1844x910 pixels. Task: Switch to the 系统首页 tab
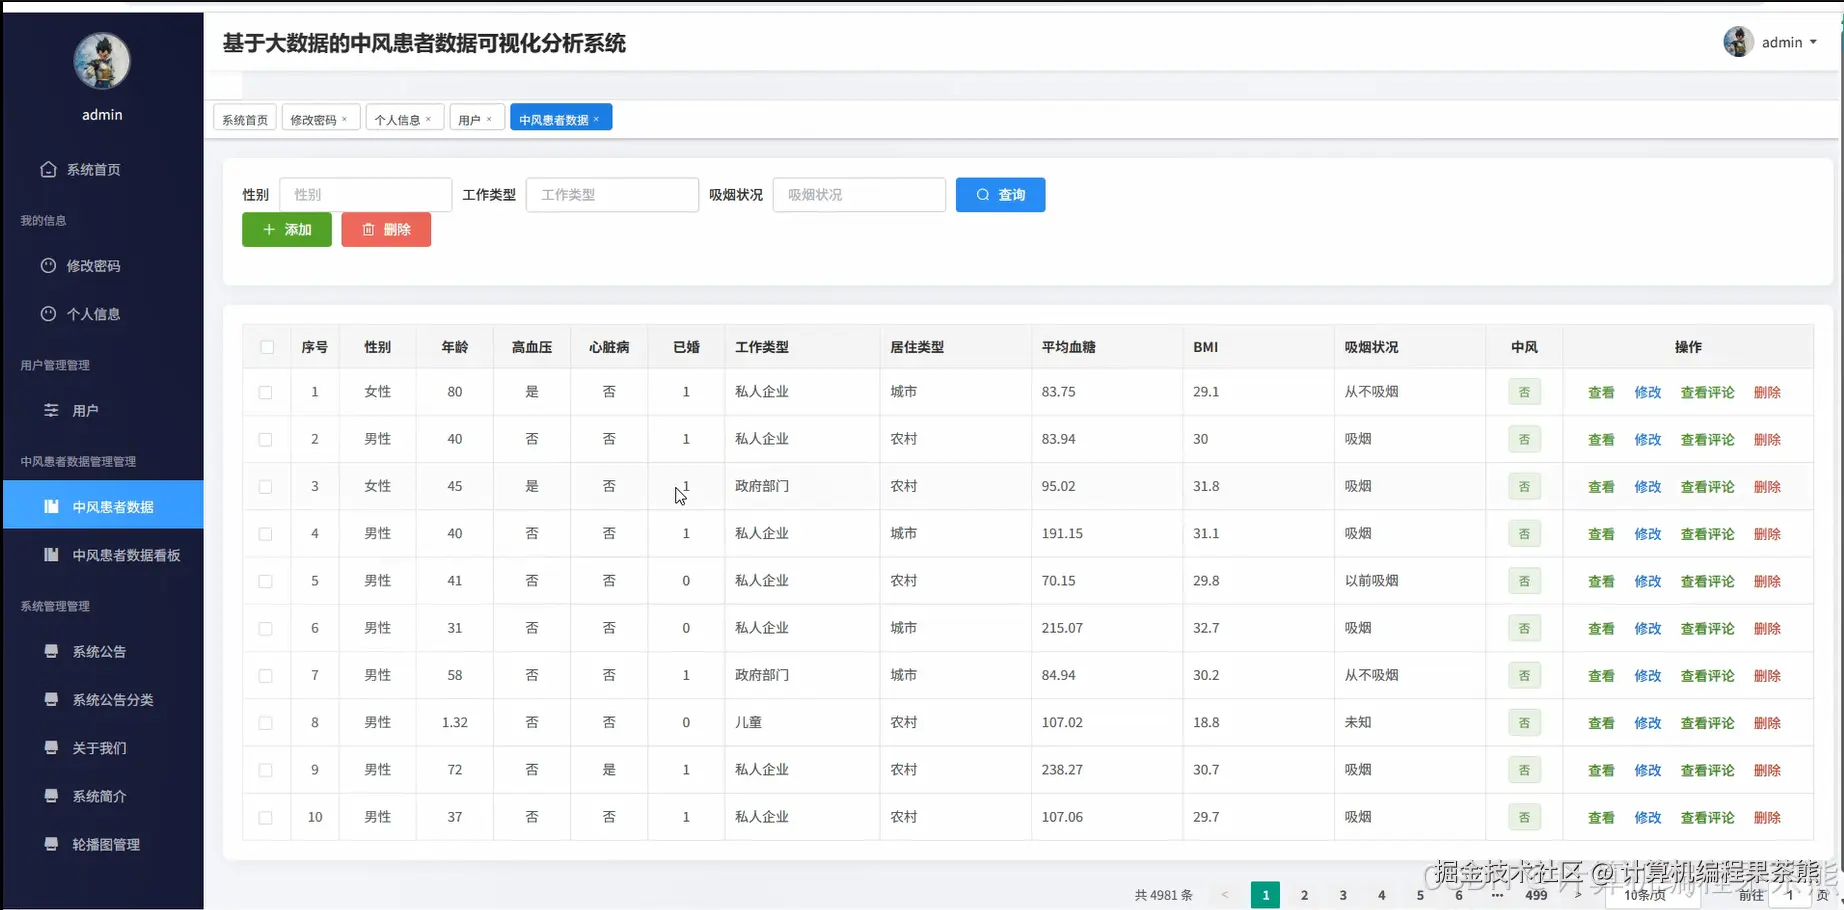(244, 118)
